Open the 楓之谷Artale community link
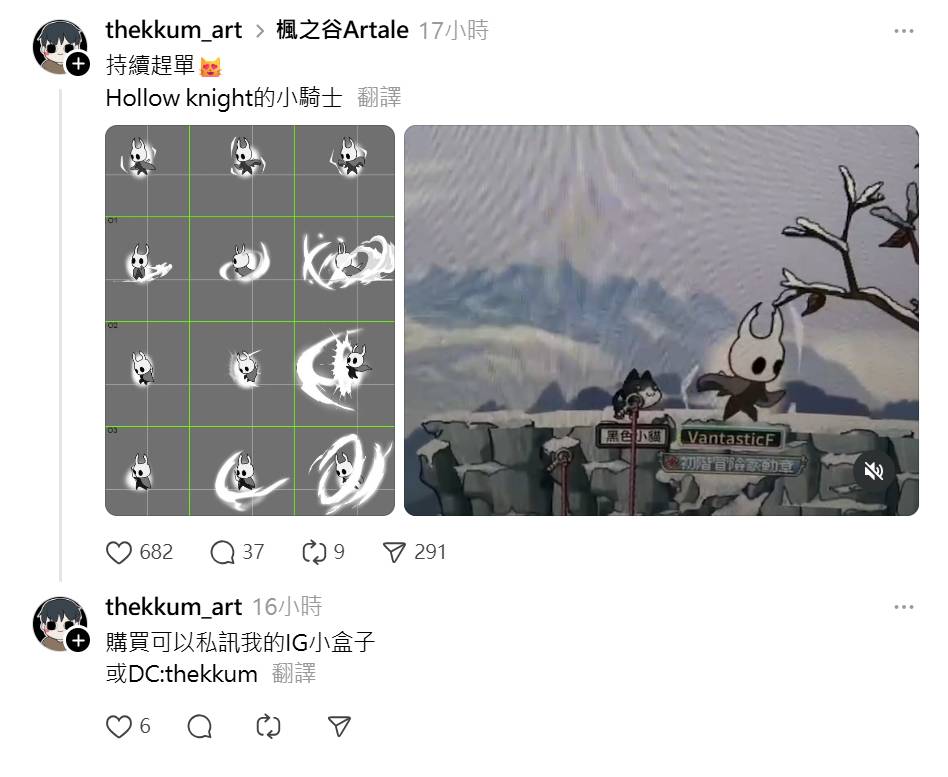Viewport: 948px width, 777px height. [x=342, y=30]
